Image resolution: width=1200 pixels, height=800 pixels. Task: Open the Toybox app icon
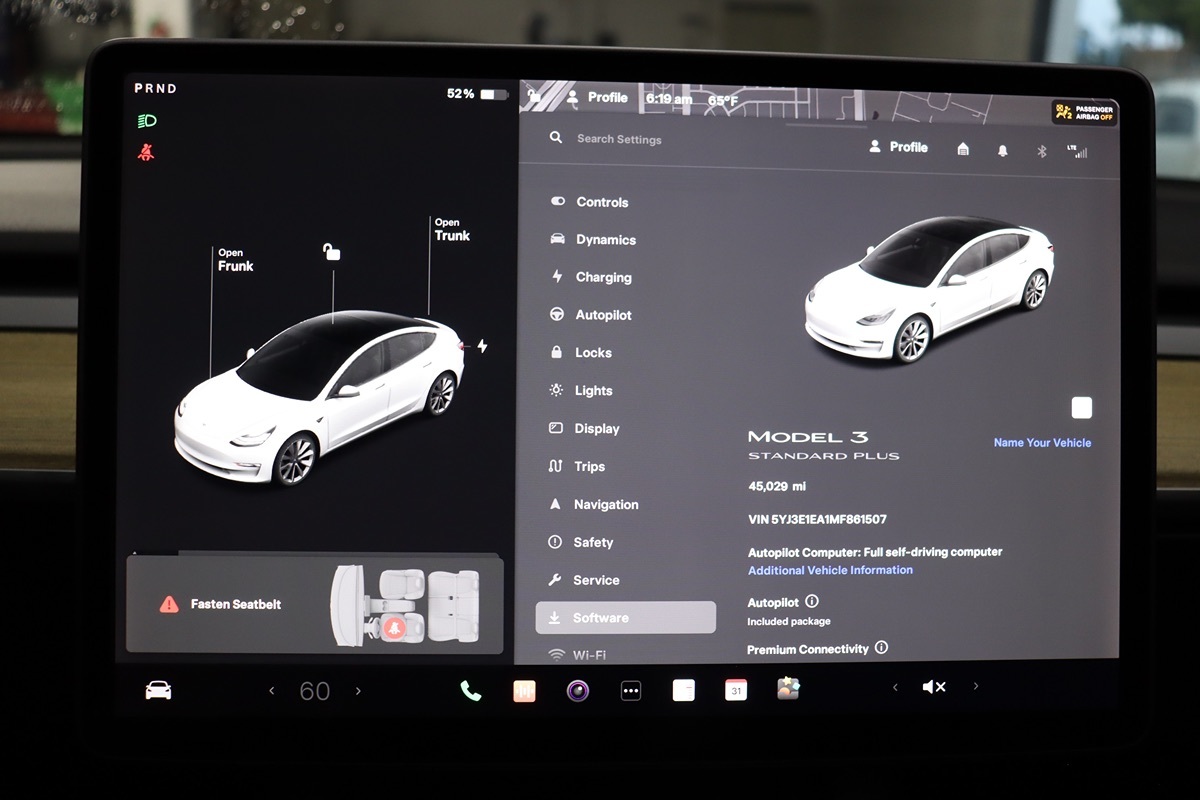[788, 689]
